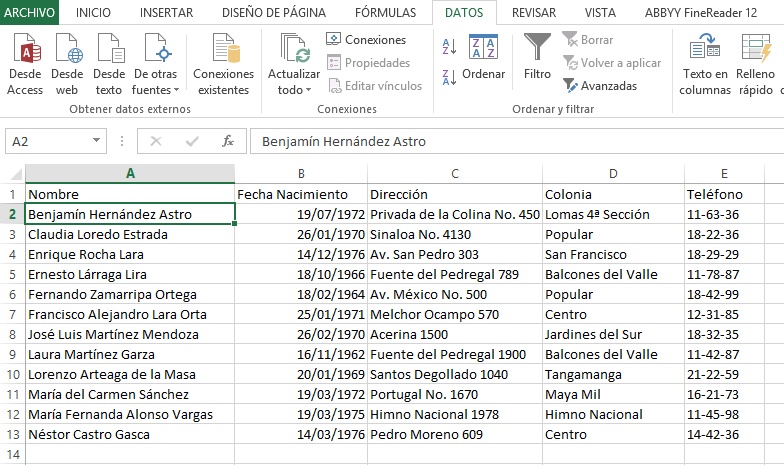Viewport: 784px width, 465px height.
Task: Click the Desde web data icon
Action: point(67,52)
